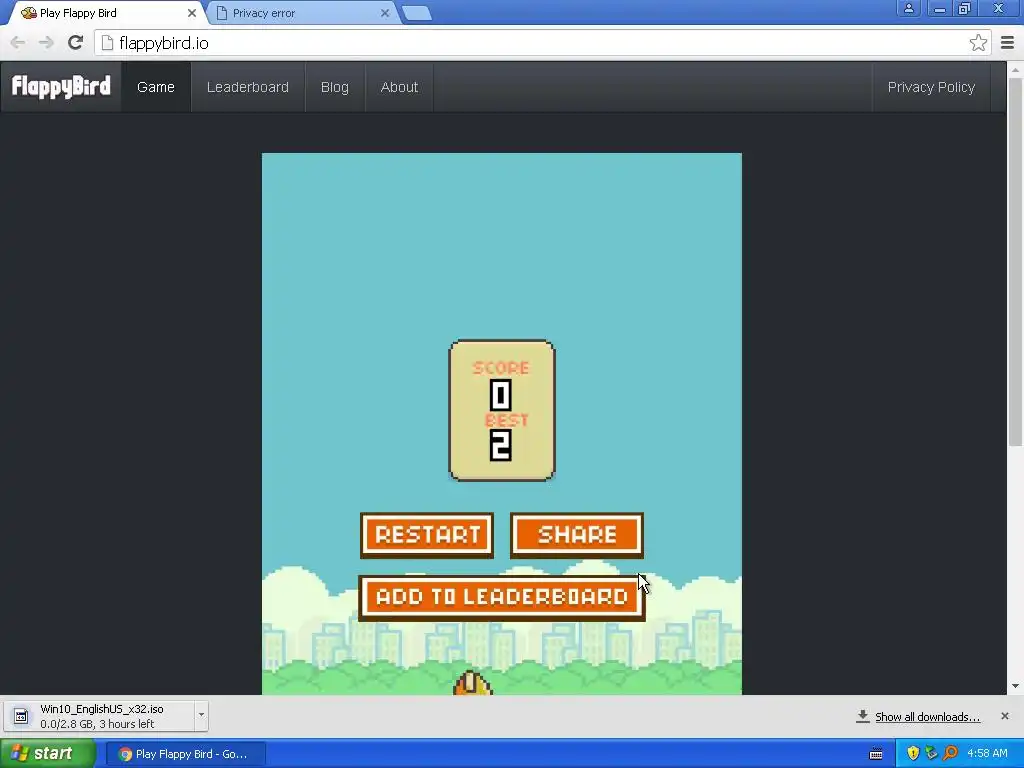
Task: Bookmark this page with the star icon
Action: (x=978, y=43)
